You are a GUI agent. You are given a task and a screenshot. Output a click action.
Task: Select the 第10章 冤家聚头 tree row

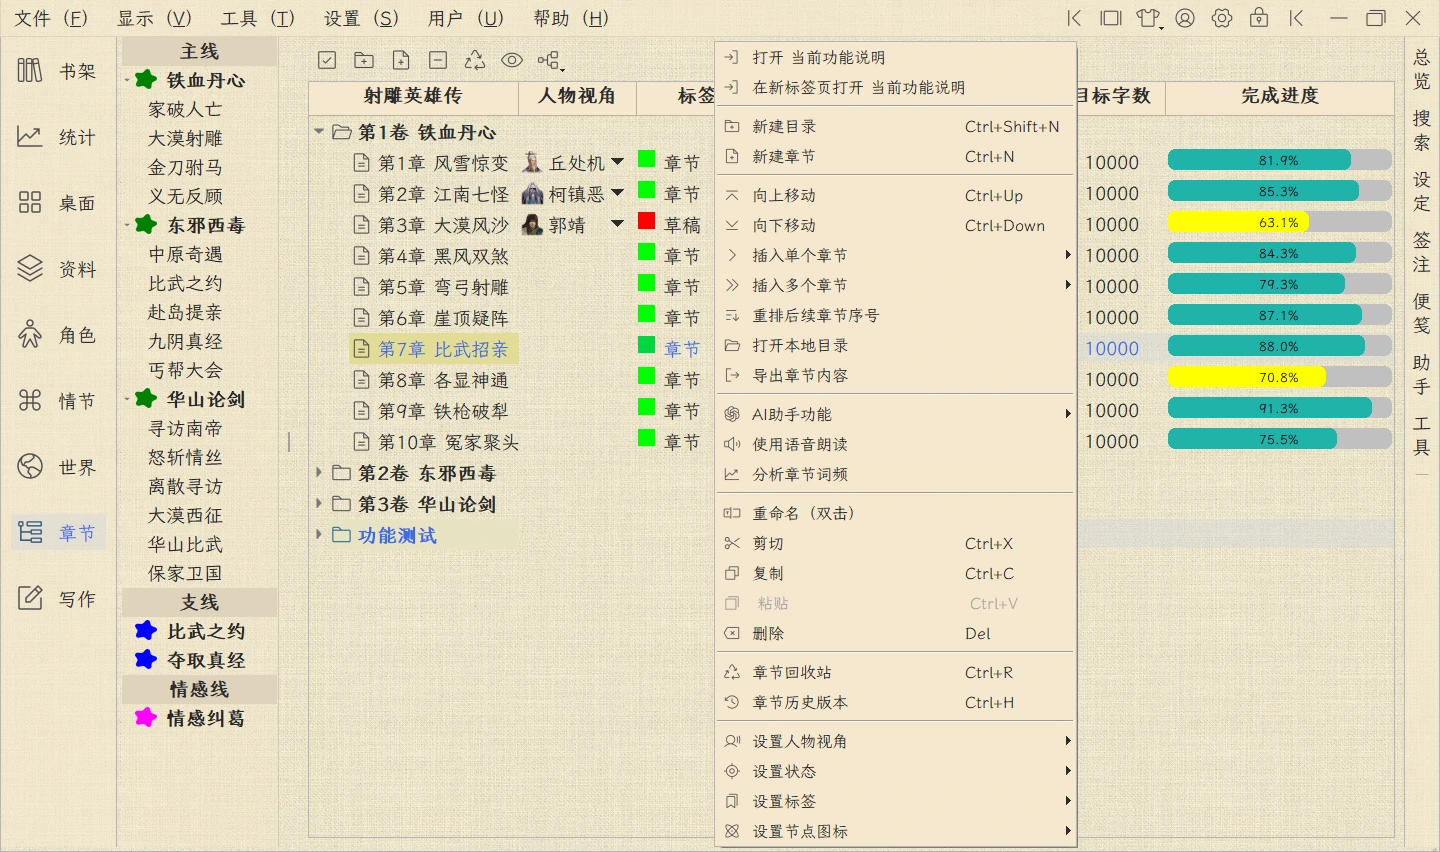pyautogui.click(x=437, y=442)
